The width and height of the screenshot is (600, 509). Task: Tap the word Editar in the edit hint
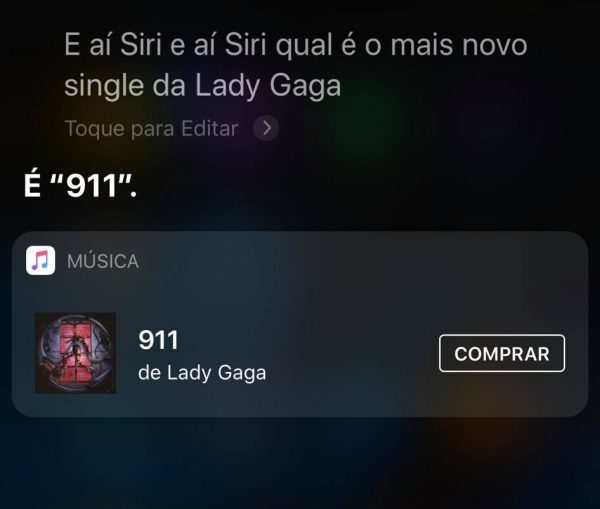click(210, 128)
